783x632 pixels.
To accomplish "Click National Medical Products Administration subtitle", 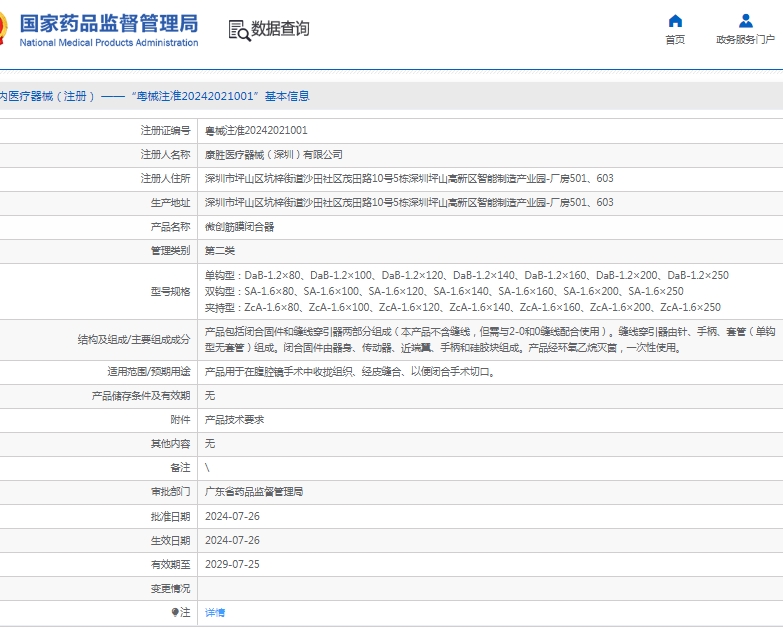I will [x=109, y=43].
